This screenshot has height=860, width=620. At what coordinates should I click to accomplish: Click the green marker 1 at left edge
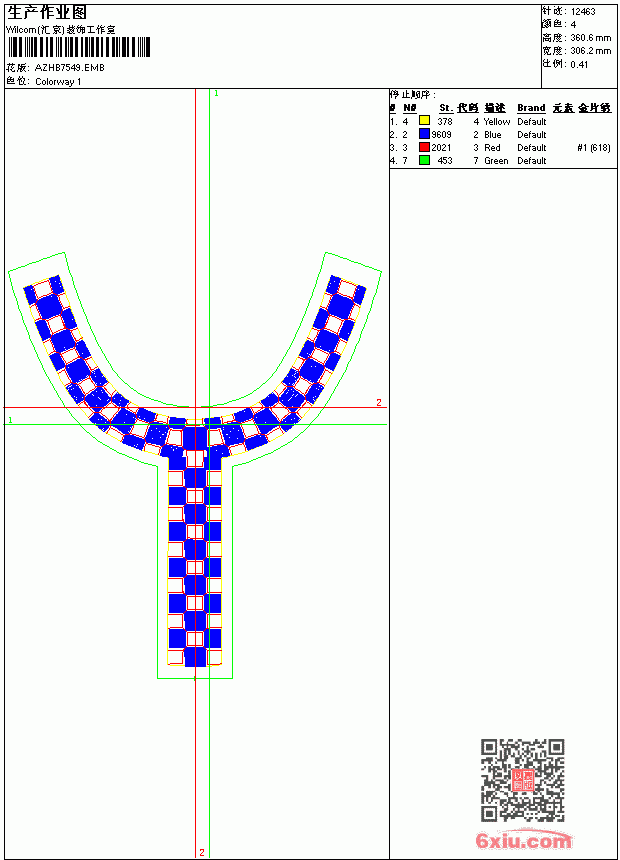10,420
